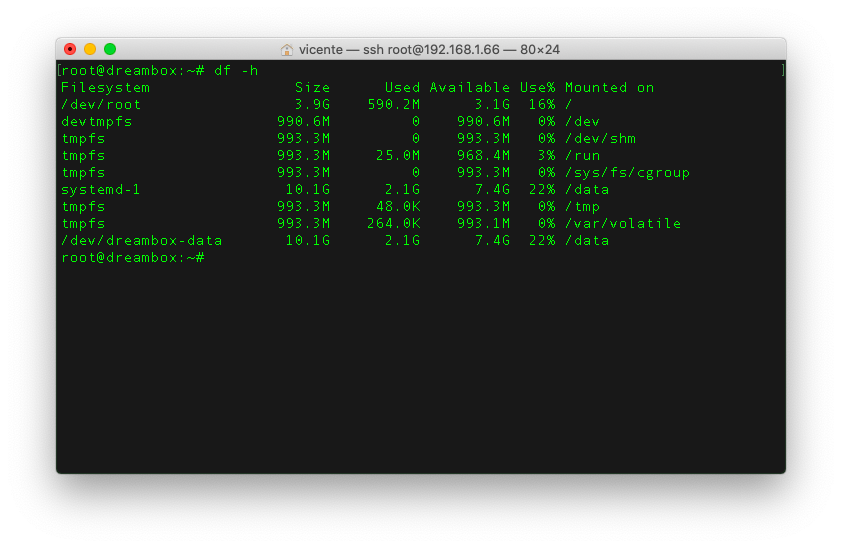The width and height of the screenshot is (842, 548).
Task: Click the 'df -h' command text
Action: coord(236,70)
